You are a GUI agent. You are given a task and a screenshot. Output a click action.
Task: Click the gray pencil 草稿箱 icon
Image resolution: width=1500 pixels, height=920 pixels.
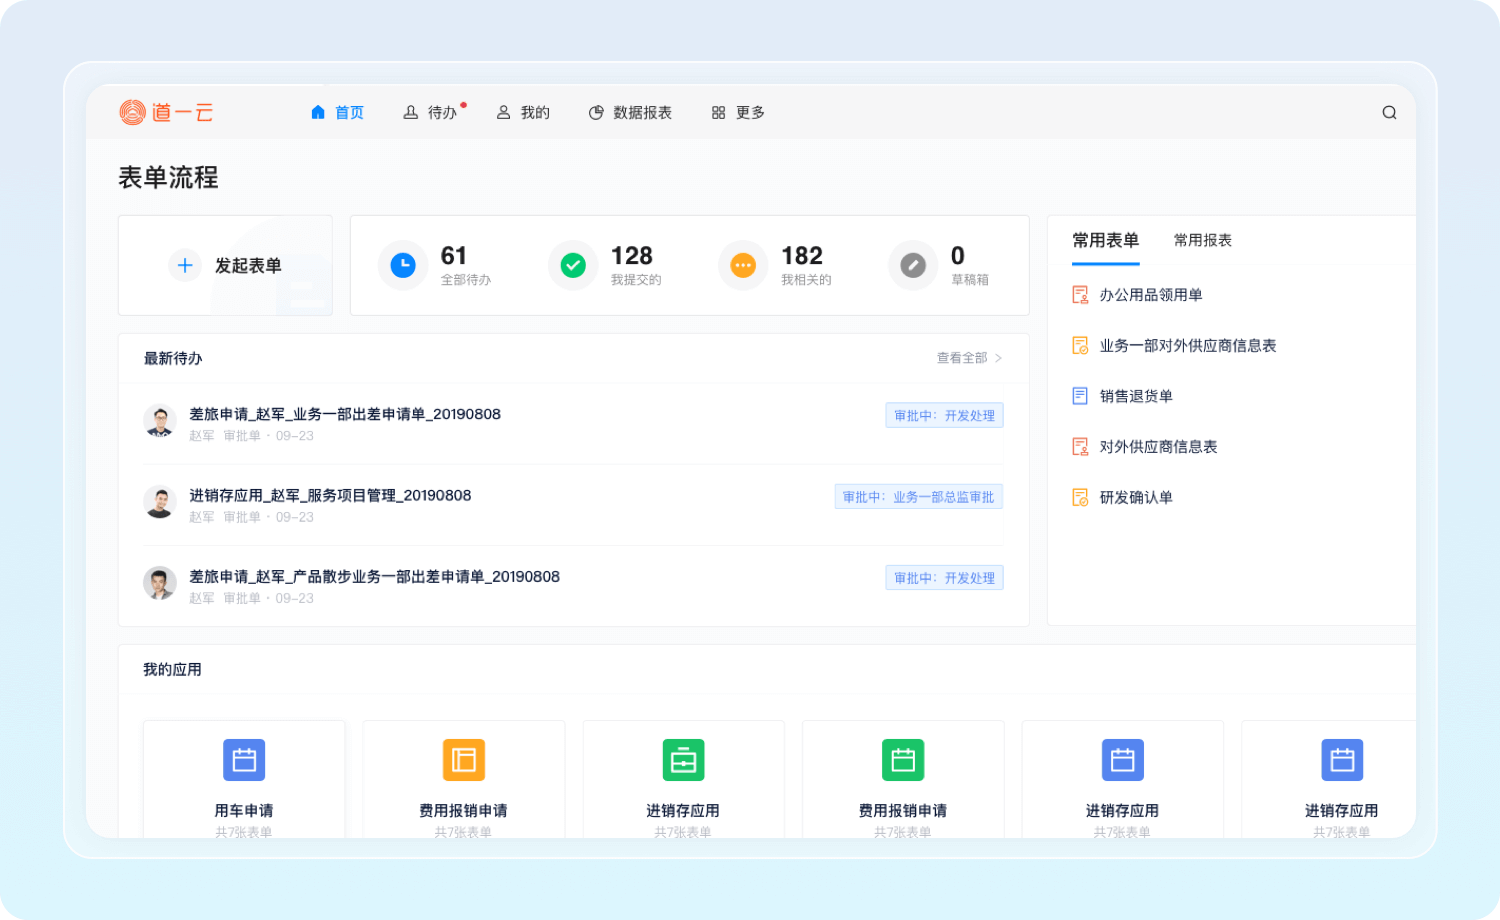[913, 265]
